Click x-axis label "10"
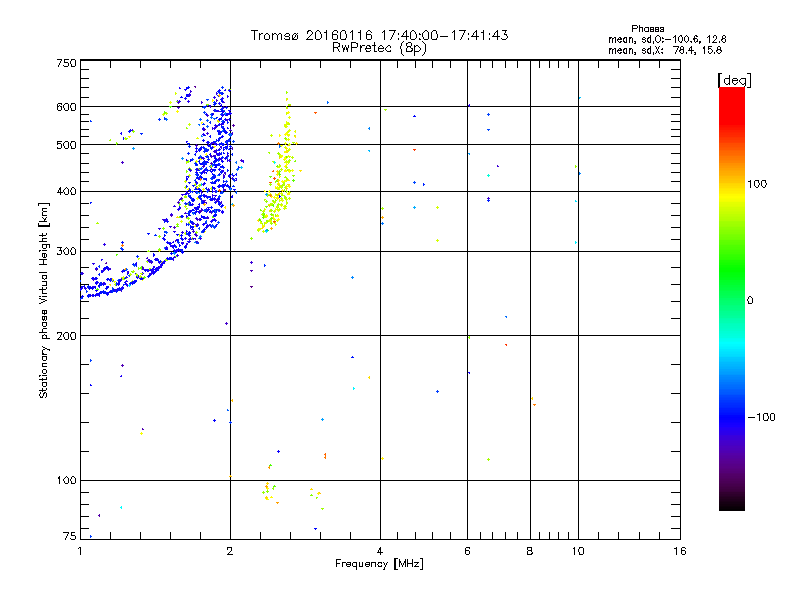Viewport: 800px width, 600px height. tap(578, 551)
